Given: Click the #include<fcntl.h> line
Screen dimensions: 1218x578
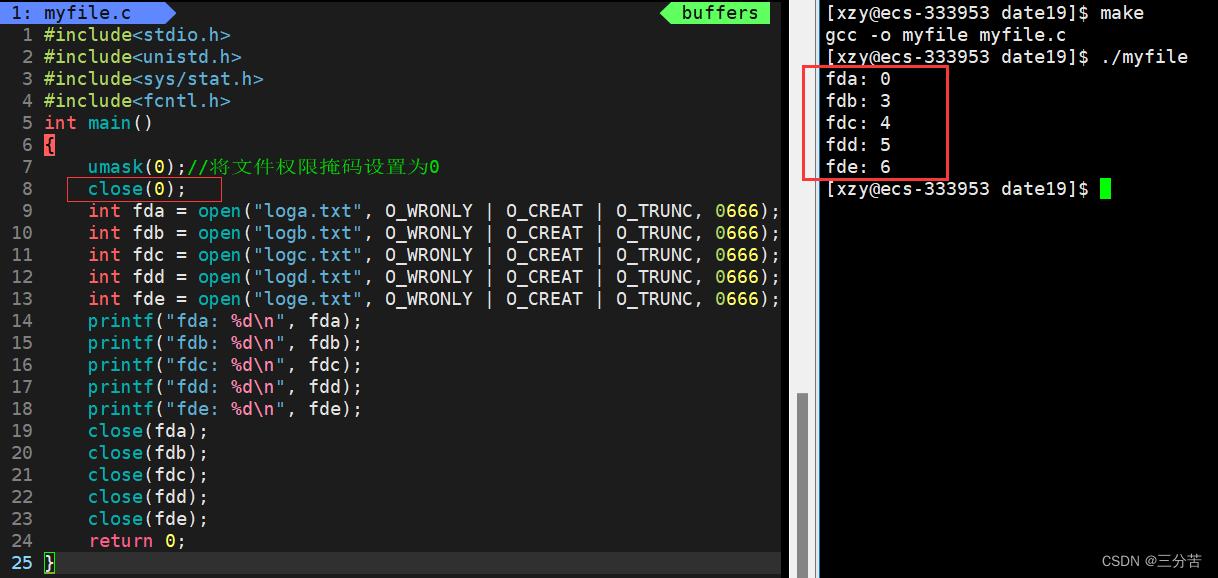Looking at the screenshot, I should coord(137,101).
